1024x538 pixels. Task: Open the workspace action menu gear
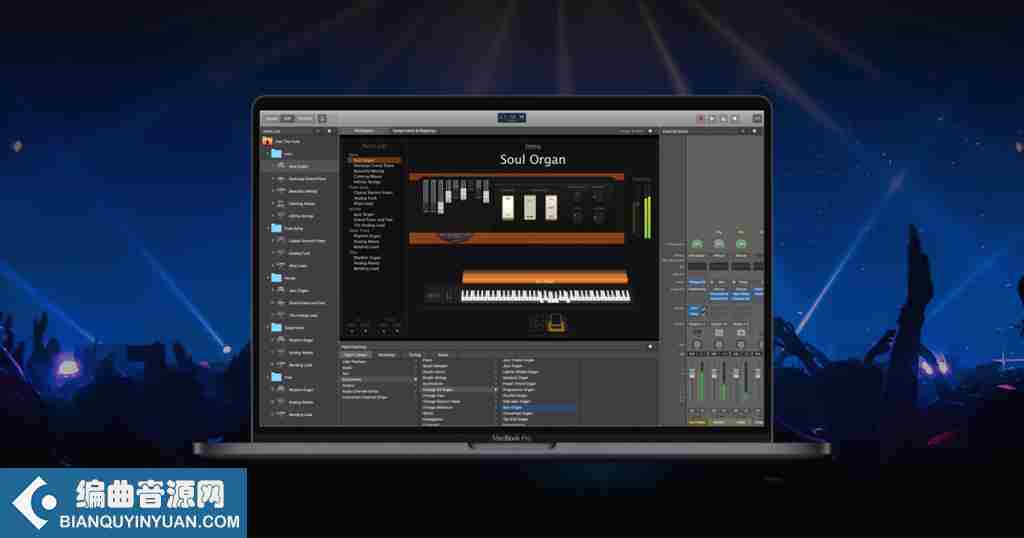point(650,131)
